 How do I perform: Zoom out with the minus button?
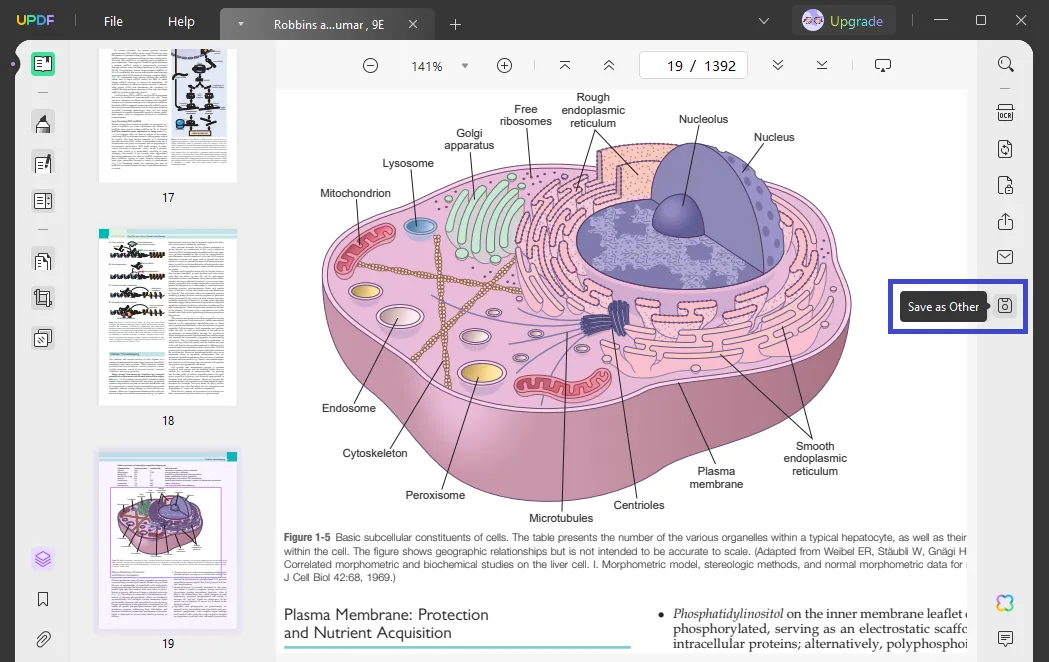[371, 66]
